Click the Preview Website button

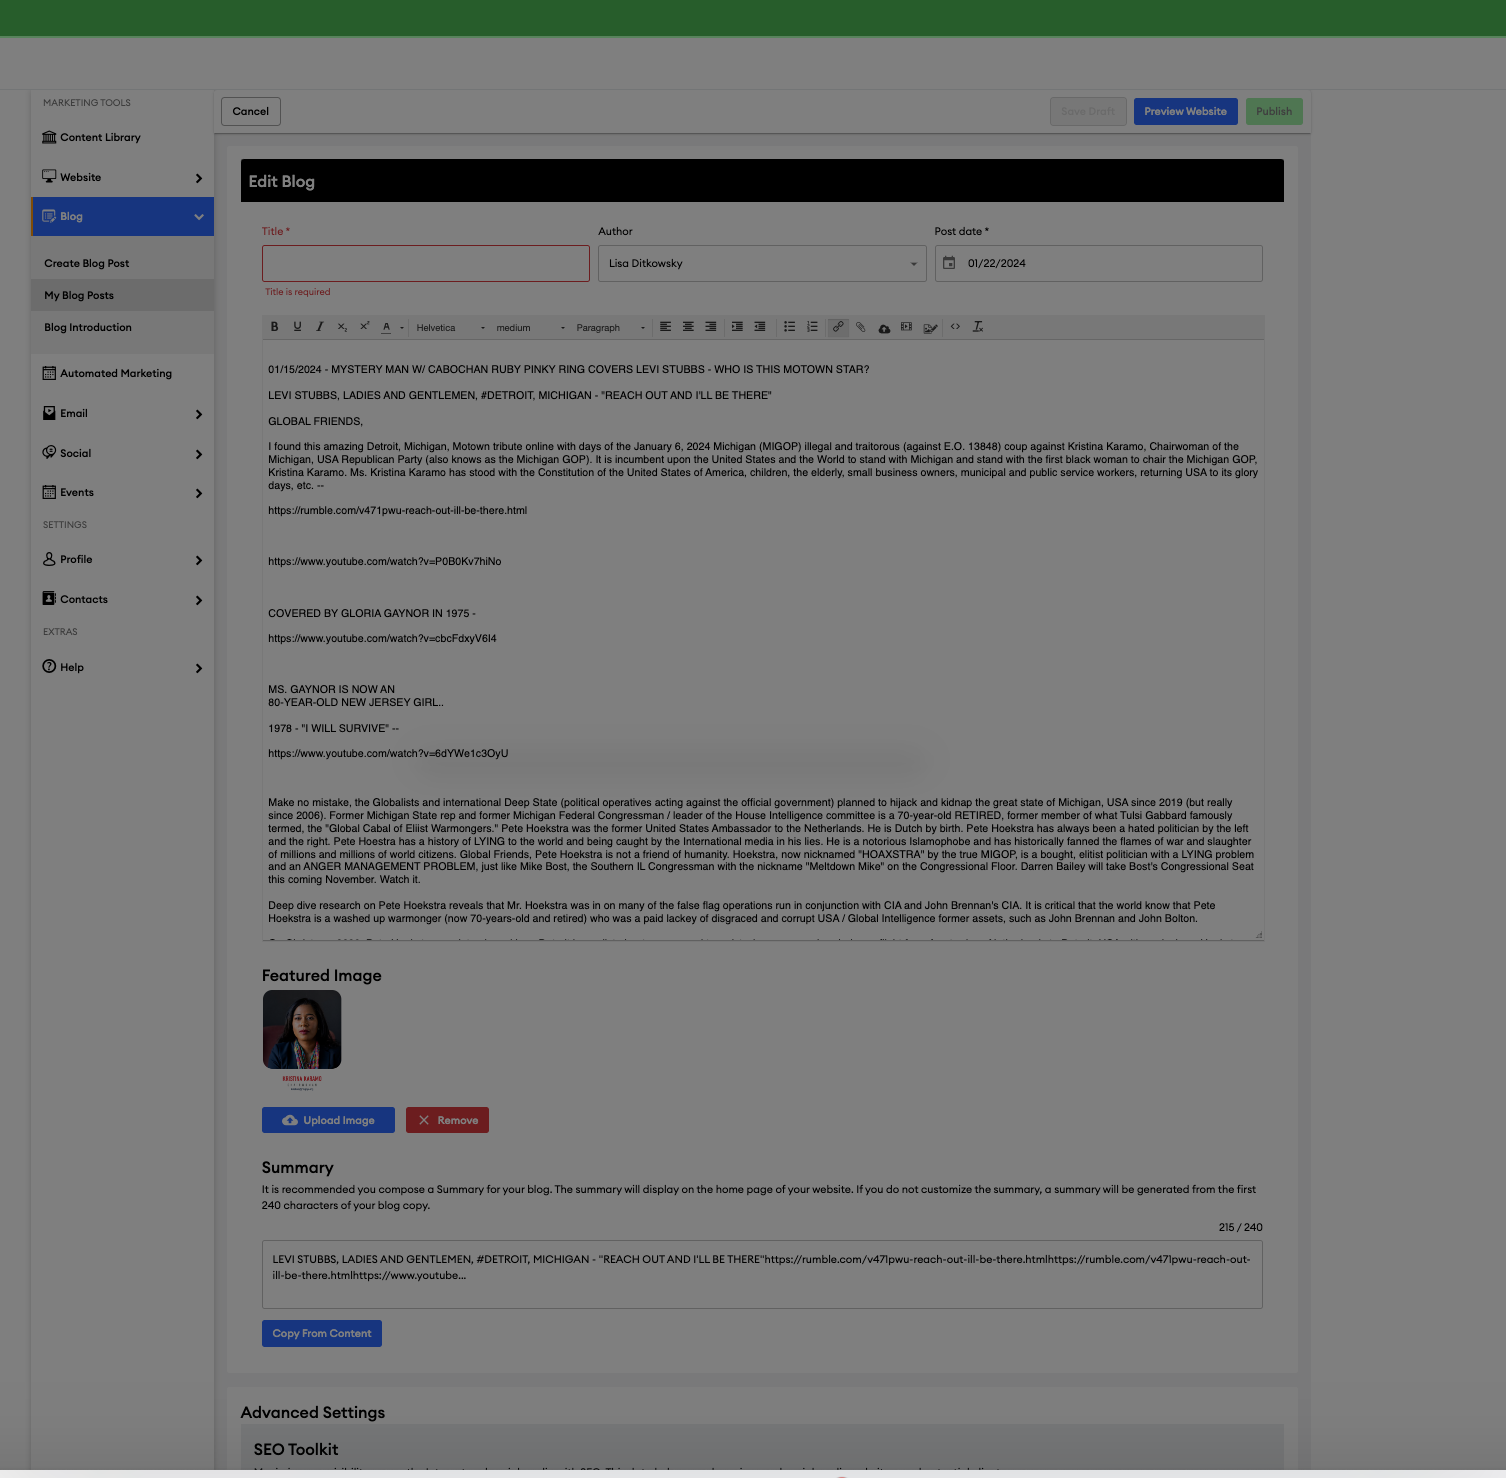click(x=1185, y=112)
